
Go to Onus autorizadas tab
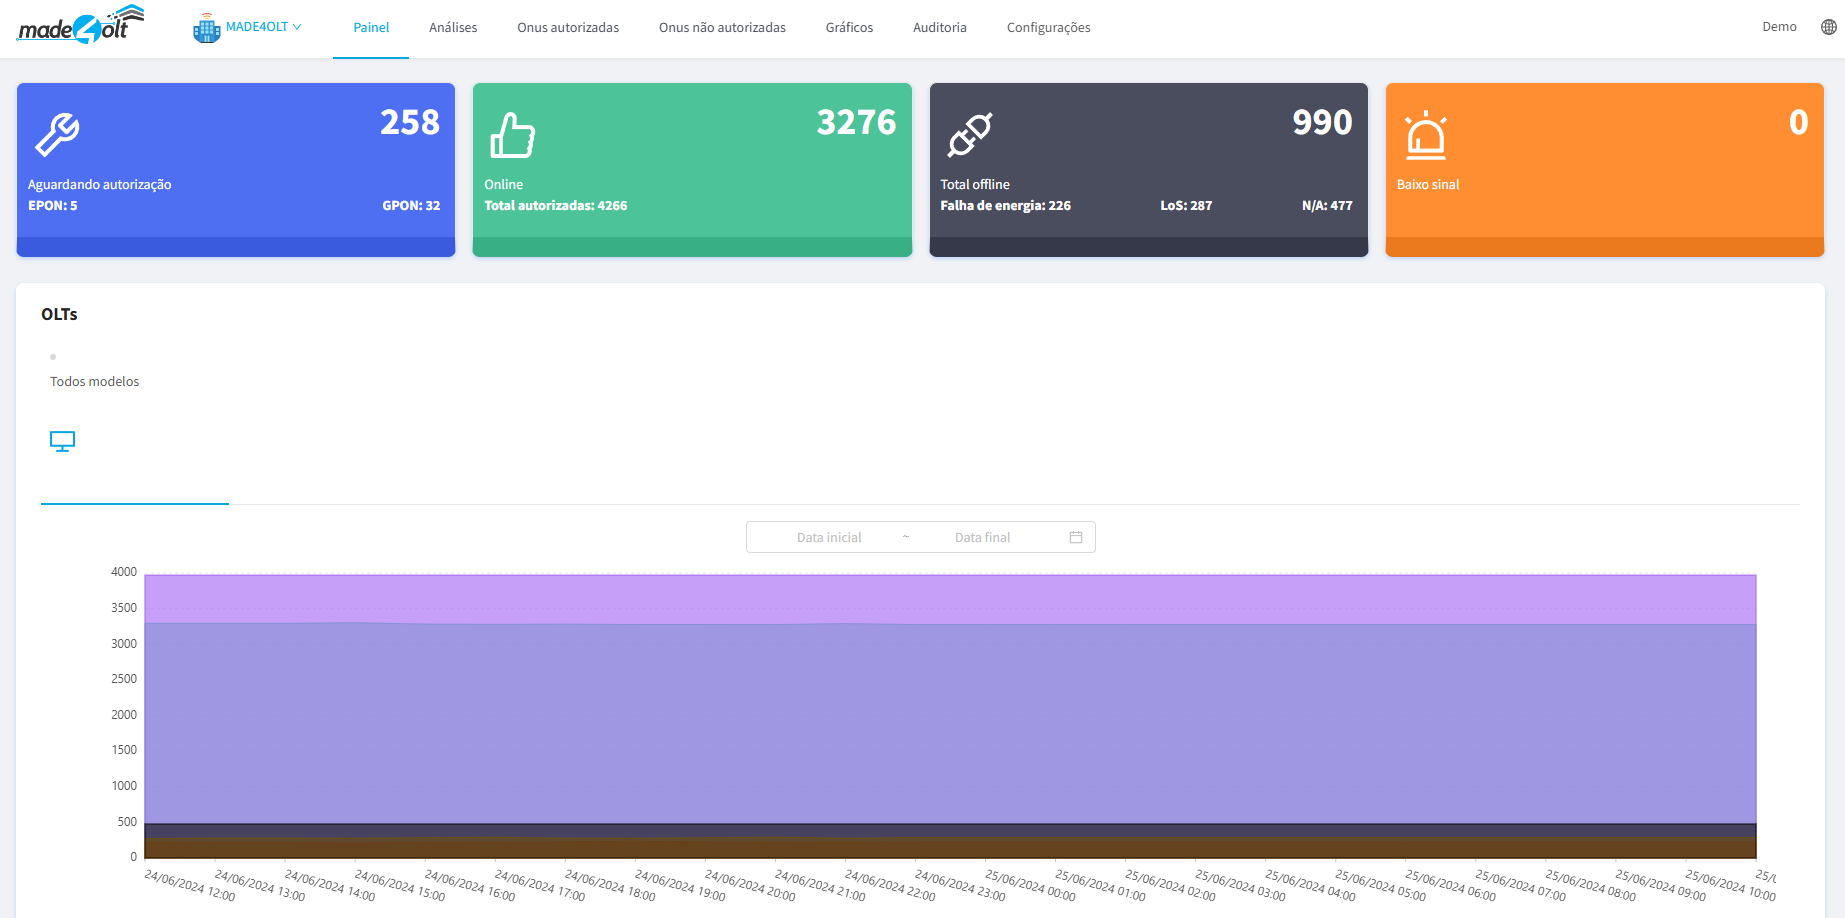568,28
